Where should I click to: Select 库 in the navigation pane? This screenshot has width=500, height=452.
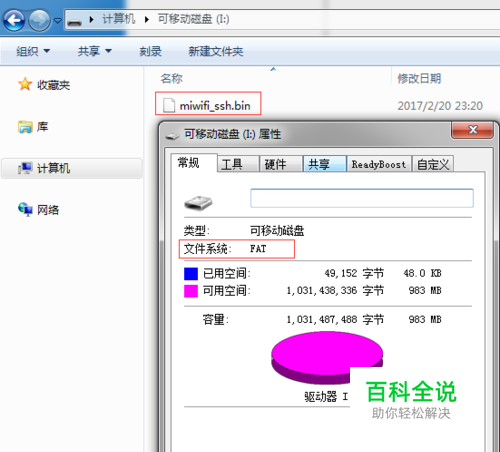coord(42,127)
